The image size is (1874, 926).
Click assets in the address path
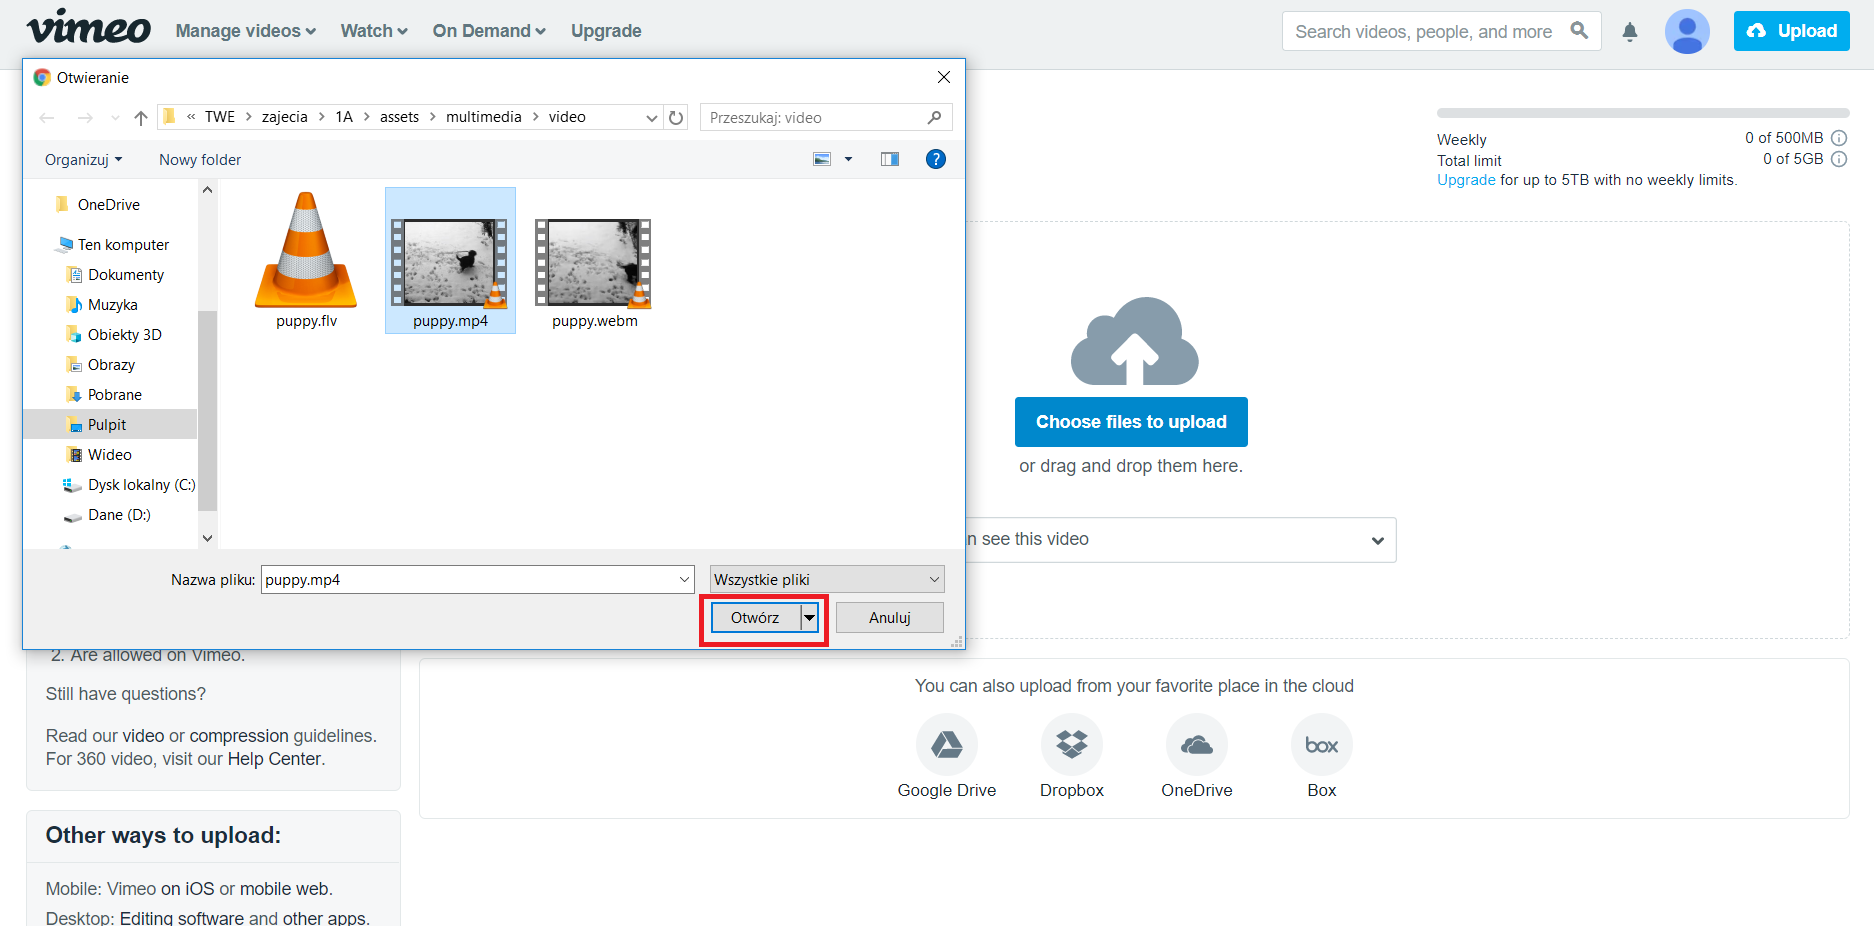399,118
